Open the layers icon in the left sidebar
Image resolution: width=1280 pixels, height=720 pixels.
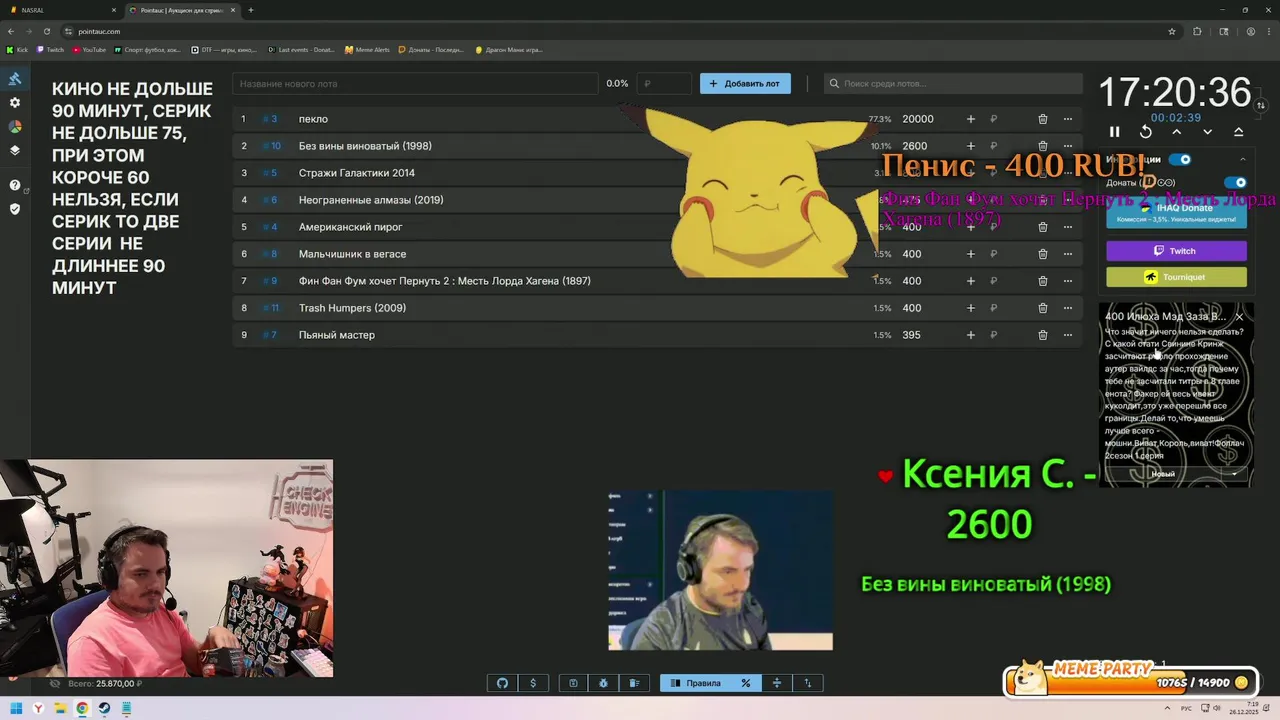(x=15, y=151)
